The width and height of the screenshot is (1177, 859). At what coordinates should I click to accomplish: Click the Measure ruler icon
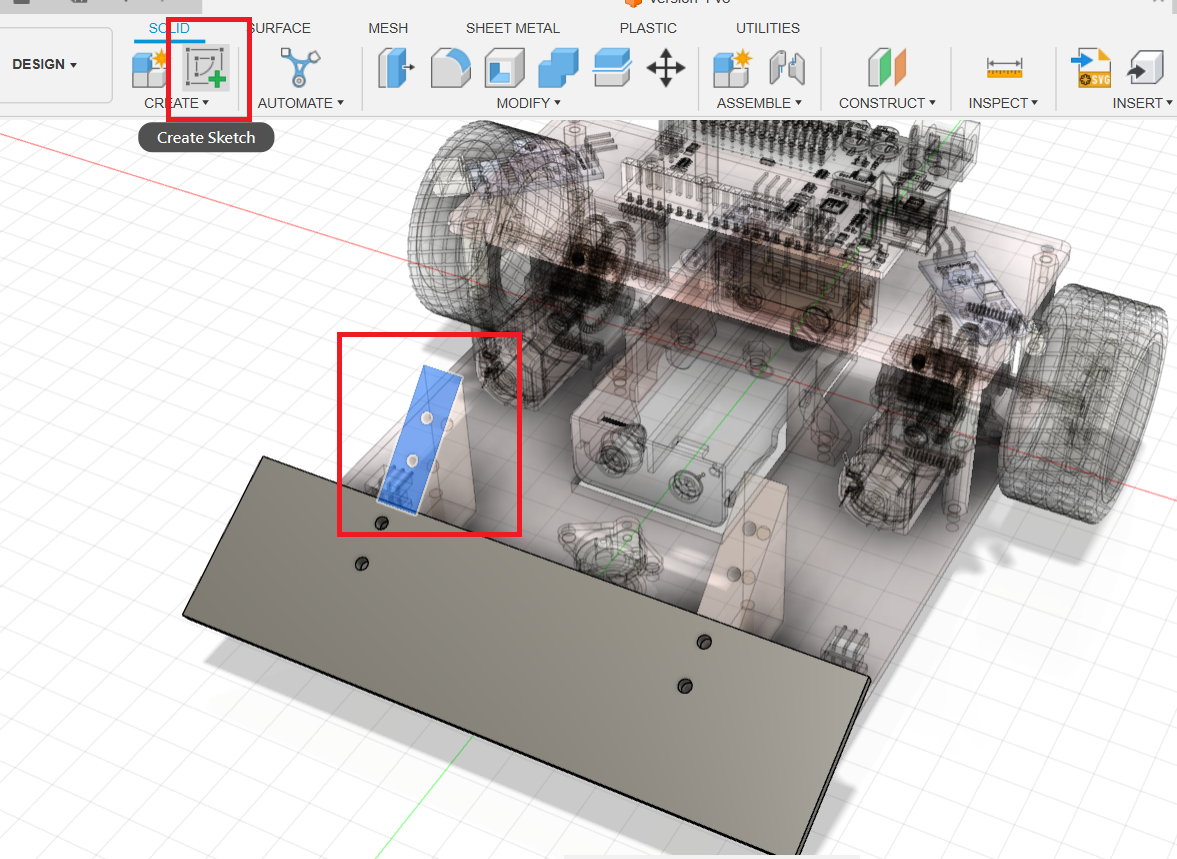coord(1003,68)
